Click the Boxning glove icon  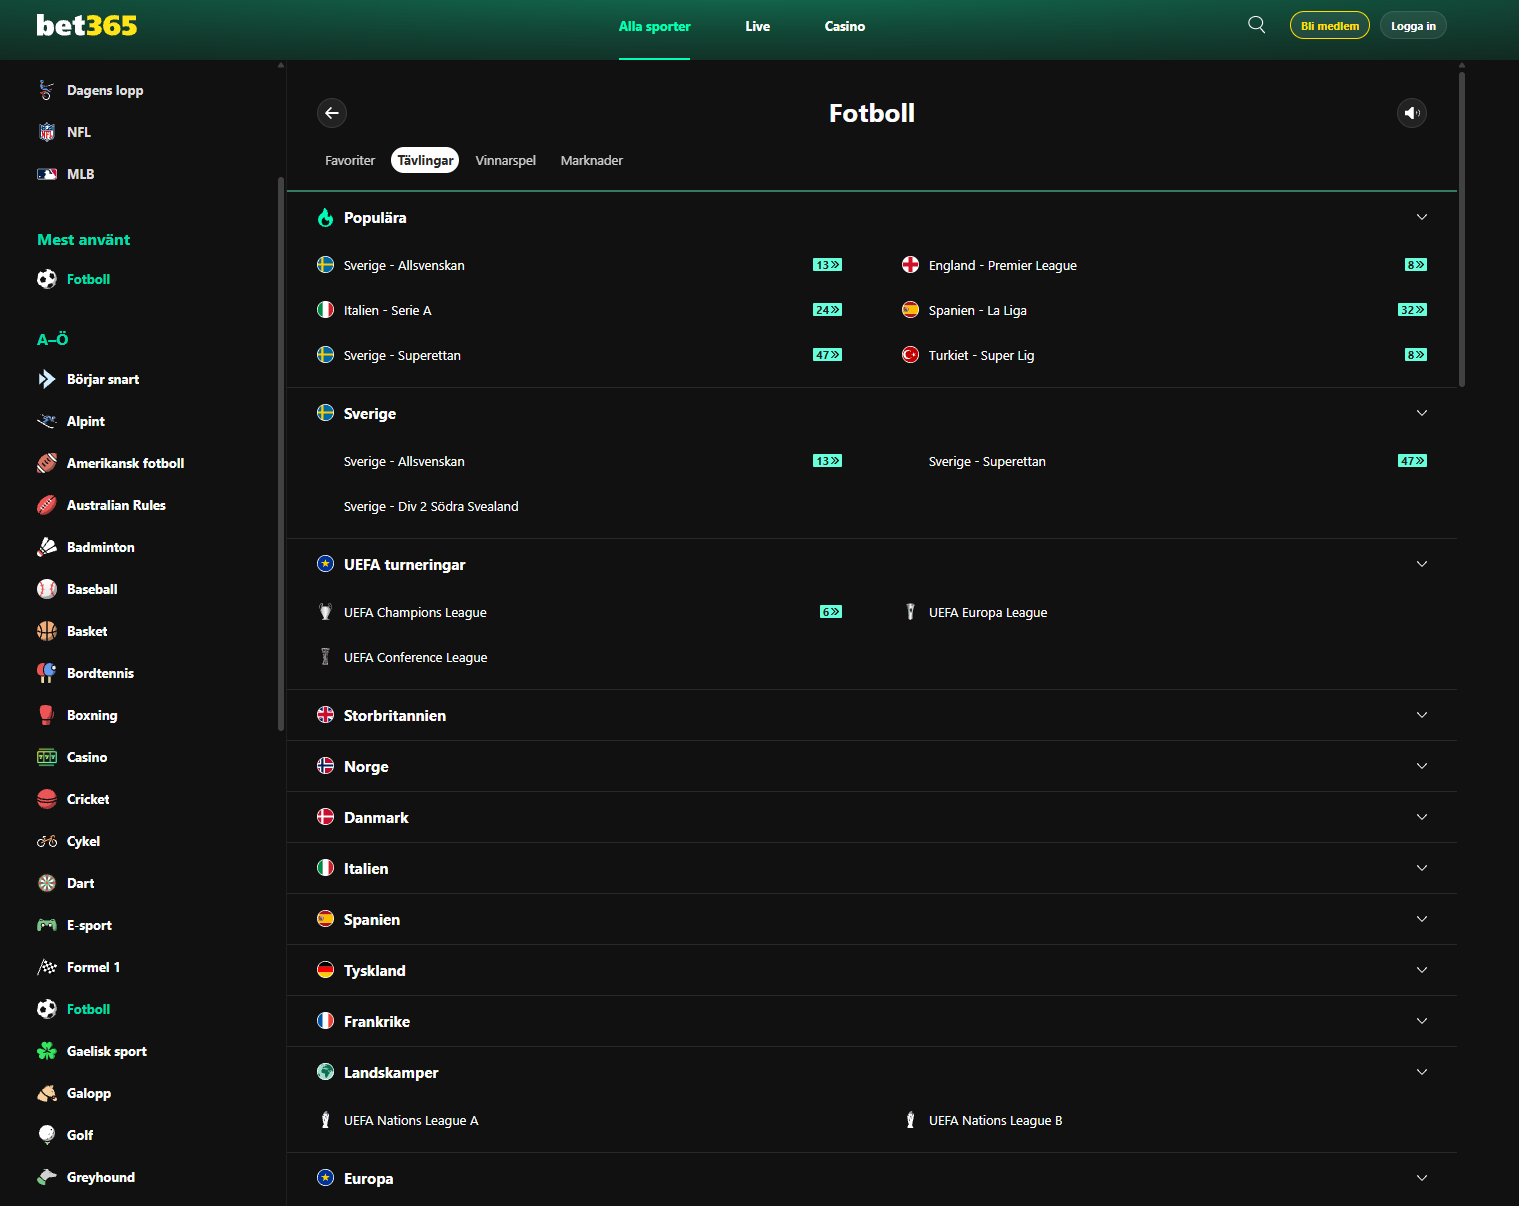coord(47,715)
